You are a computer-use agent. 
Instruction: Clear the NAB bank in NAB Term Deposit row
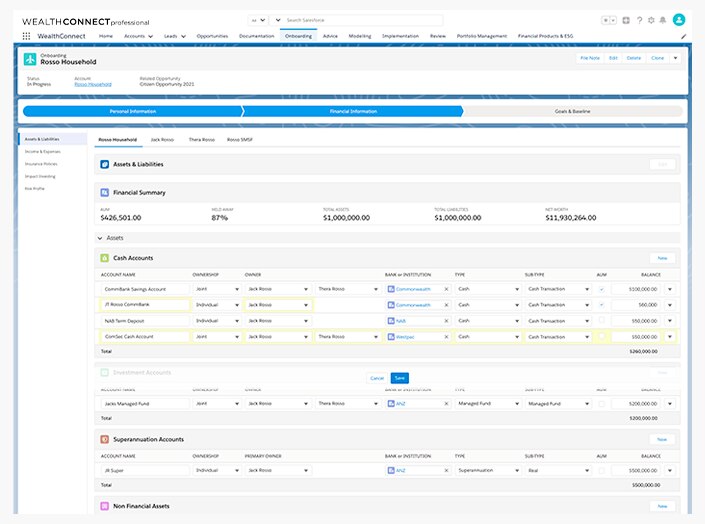coord(446,321)
